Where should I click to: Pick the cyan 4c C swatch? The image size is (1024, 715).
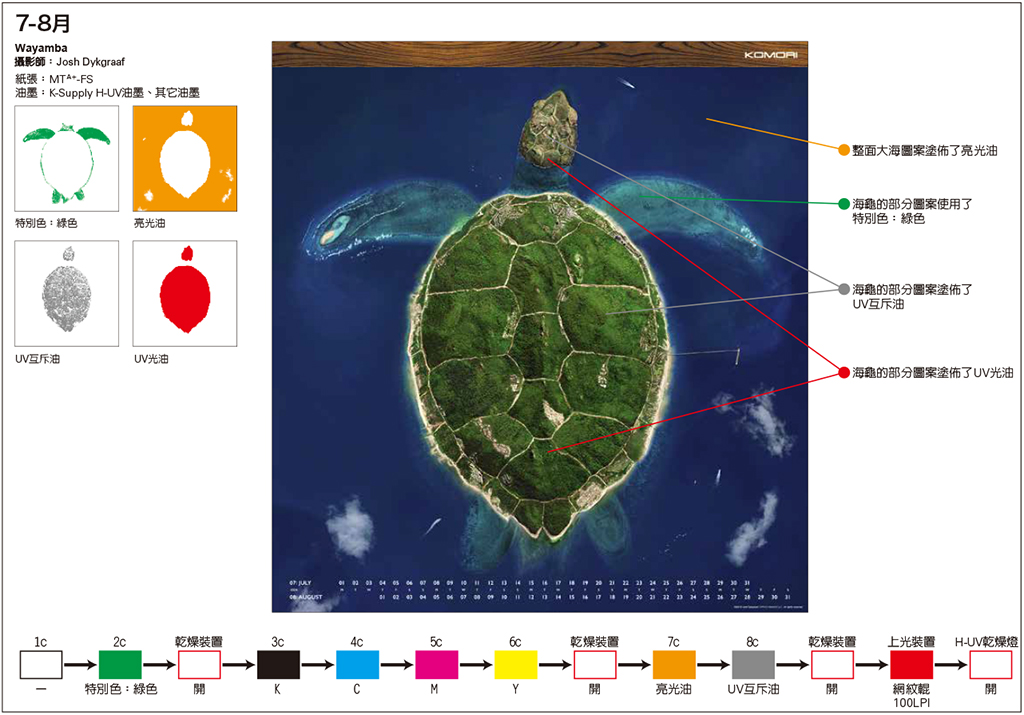pos(357,662)
